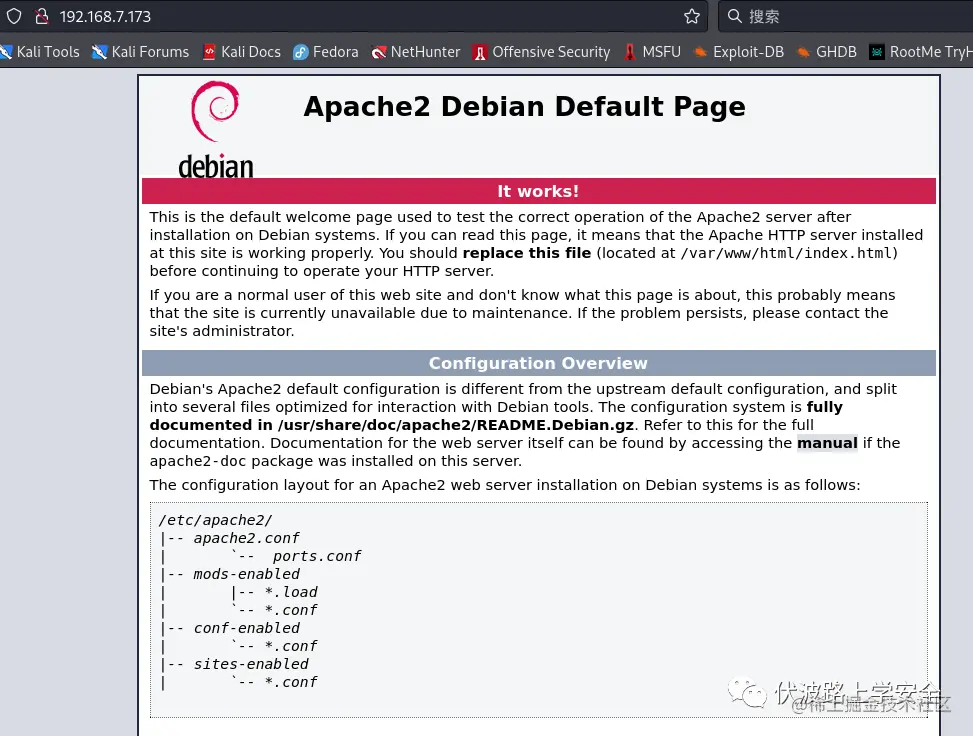Click *.conf under sites-enabled
The width and height of the screenshot is (973, 736).
291,682
